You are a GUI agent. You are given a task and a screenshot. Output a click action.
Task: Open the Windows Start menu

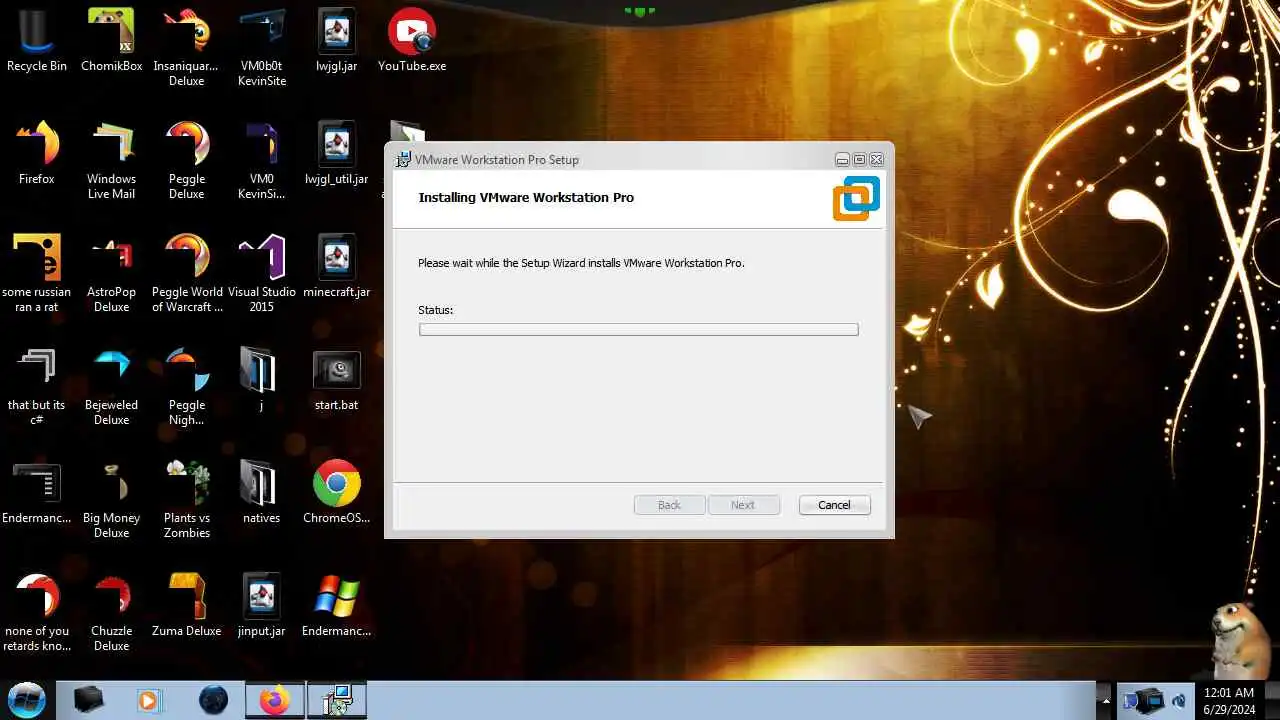(x=27, y=698)
